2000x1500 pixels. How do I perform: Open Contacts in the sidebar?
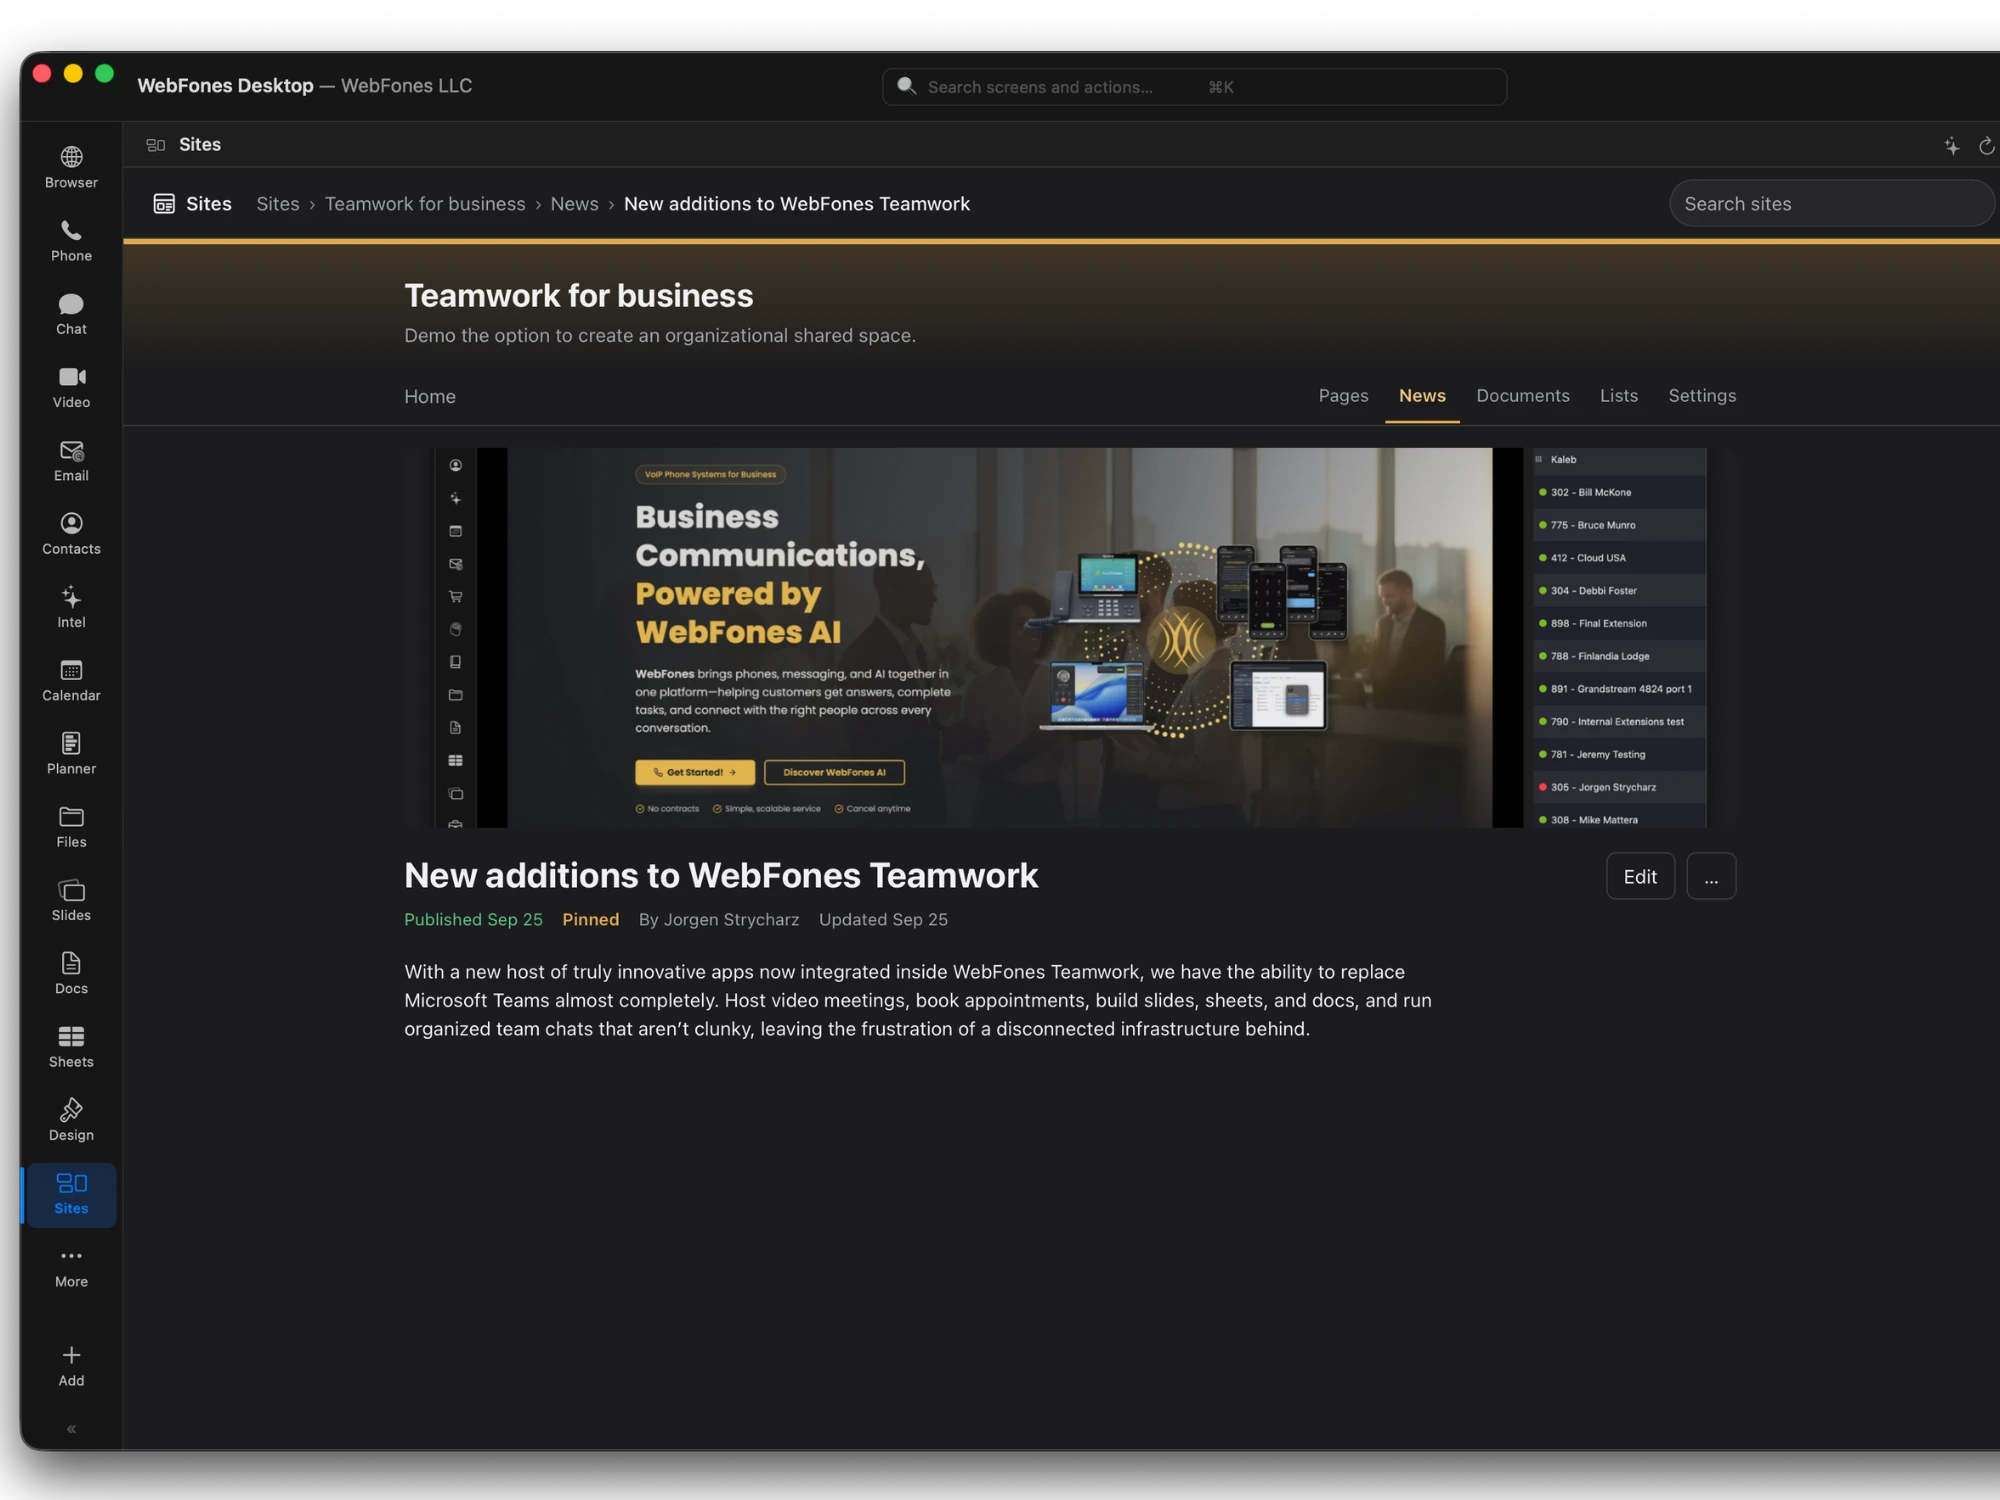71,534
